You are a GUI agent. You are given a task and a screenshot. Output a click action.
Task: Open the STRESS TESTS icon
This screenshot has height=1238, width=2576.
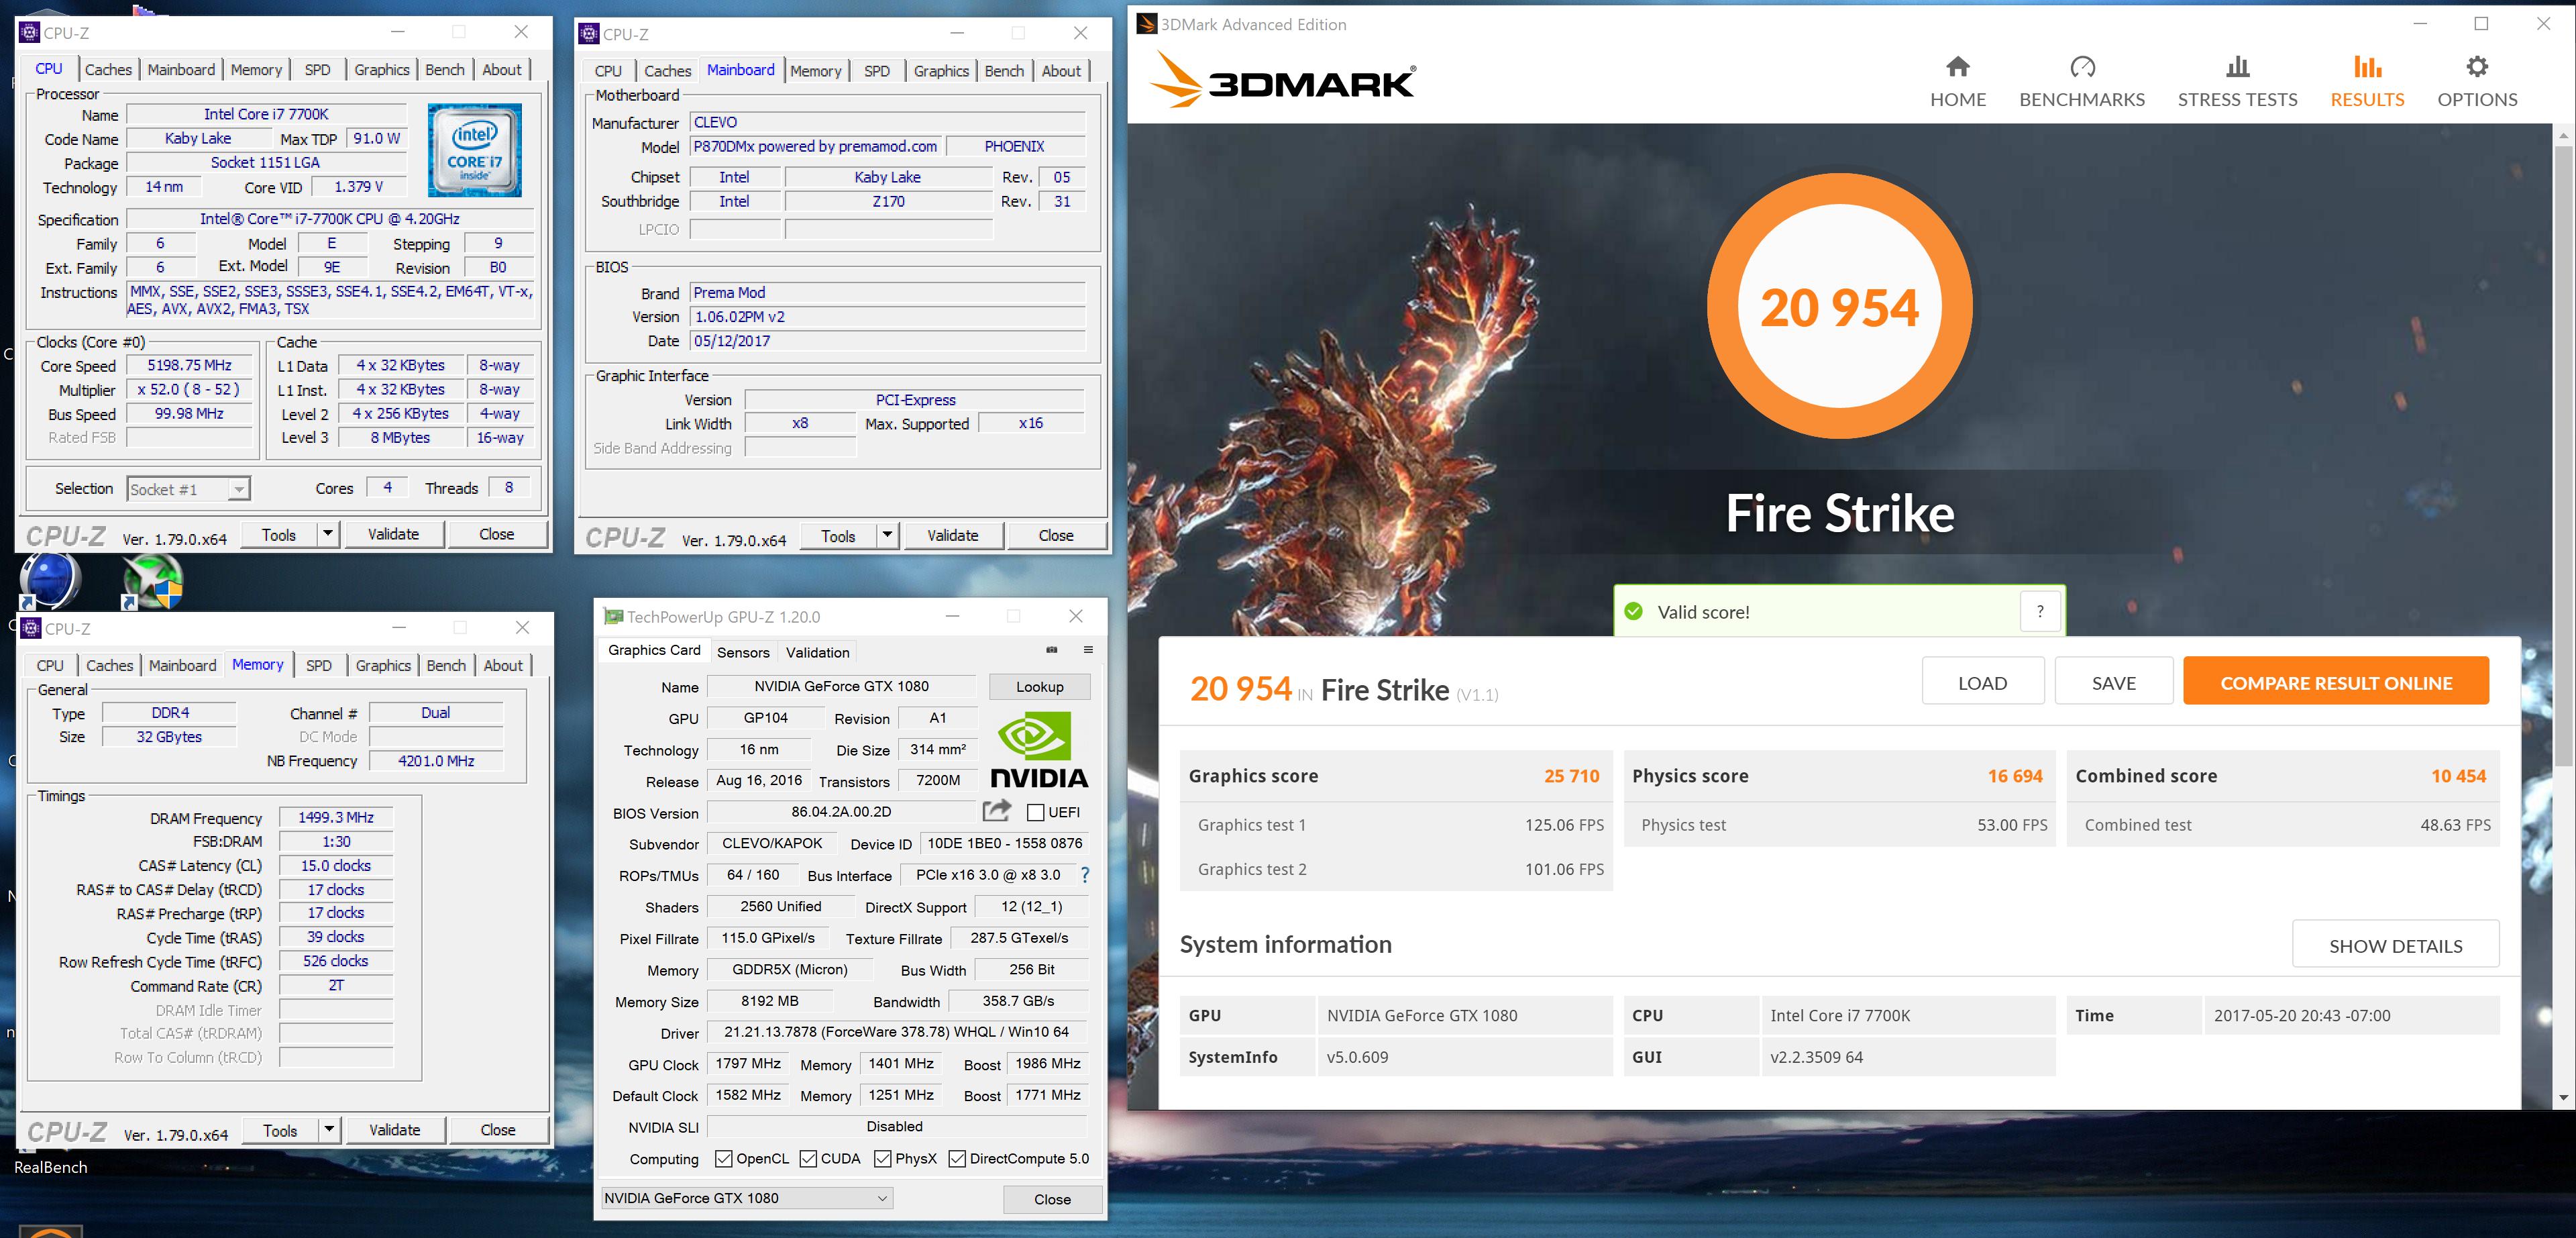coord(2237,67)
